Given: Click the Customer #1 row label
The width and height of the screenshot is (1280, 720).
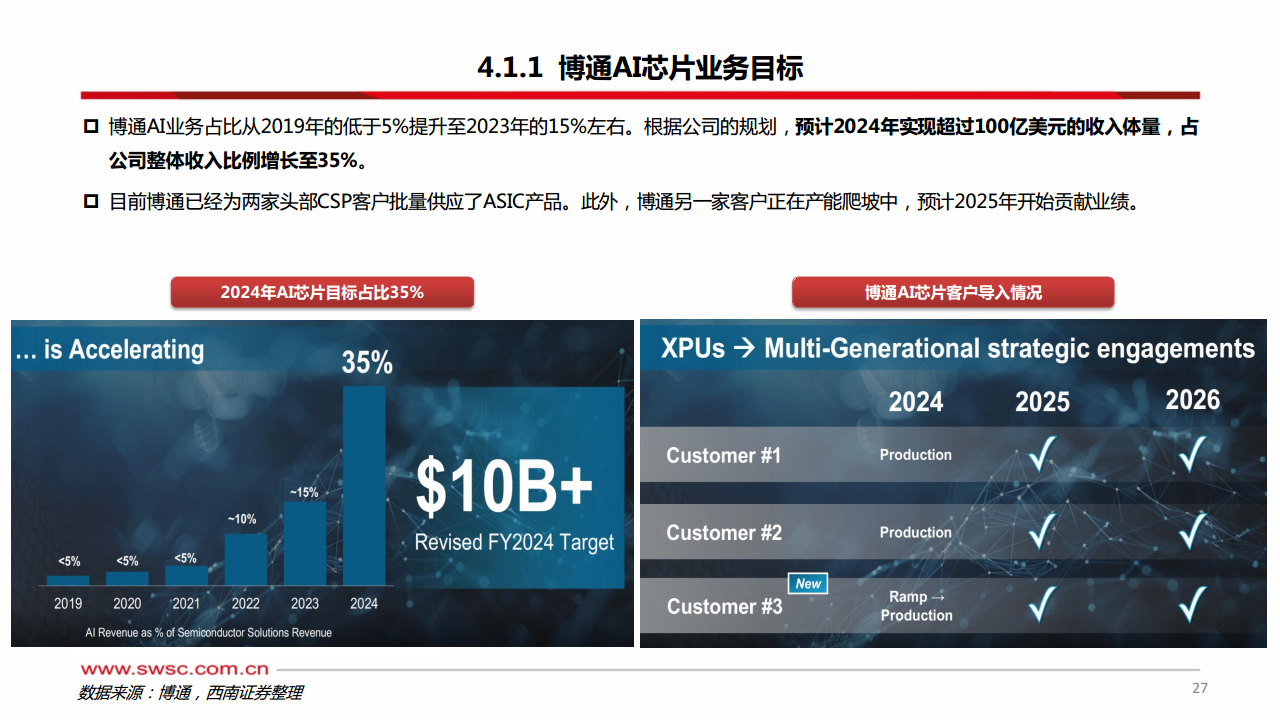Looking at the screenshot, I should pyautogui.click(x=723, y=455).
